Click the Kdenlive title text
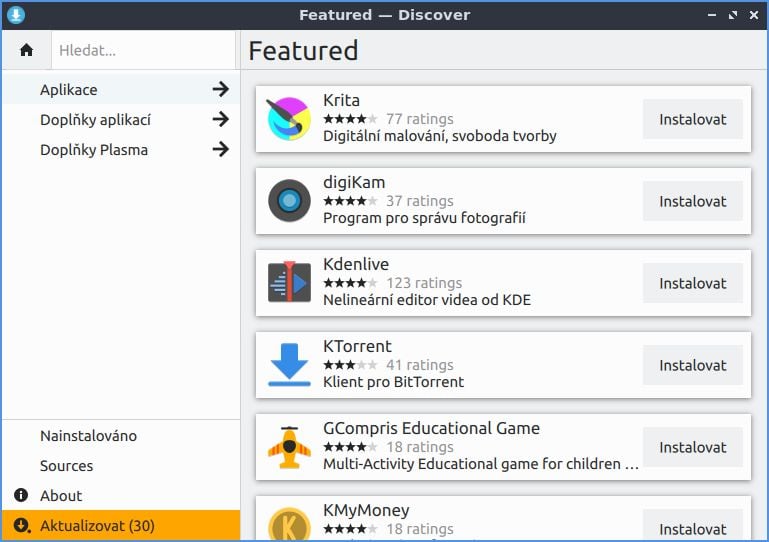 pyautogui.click(x=356, y=264)
